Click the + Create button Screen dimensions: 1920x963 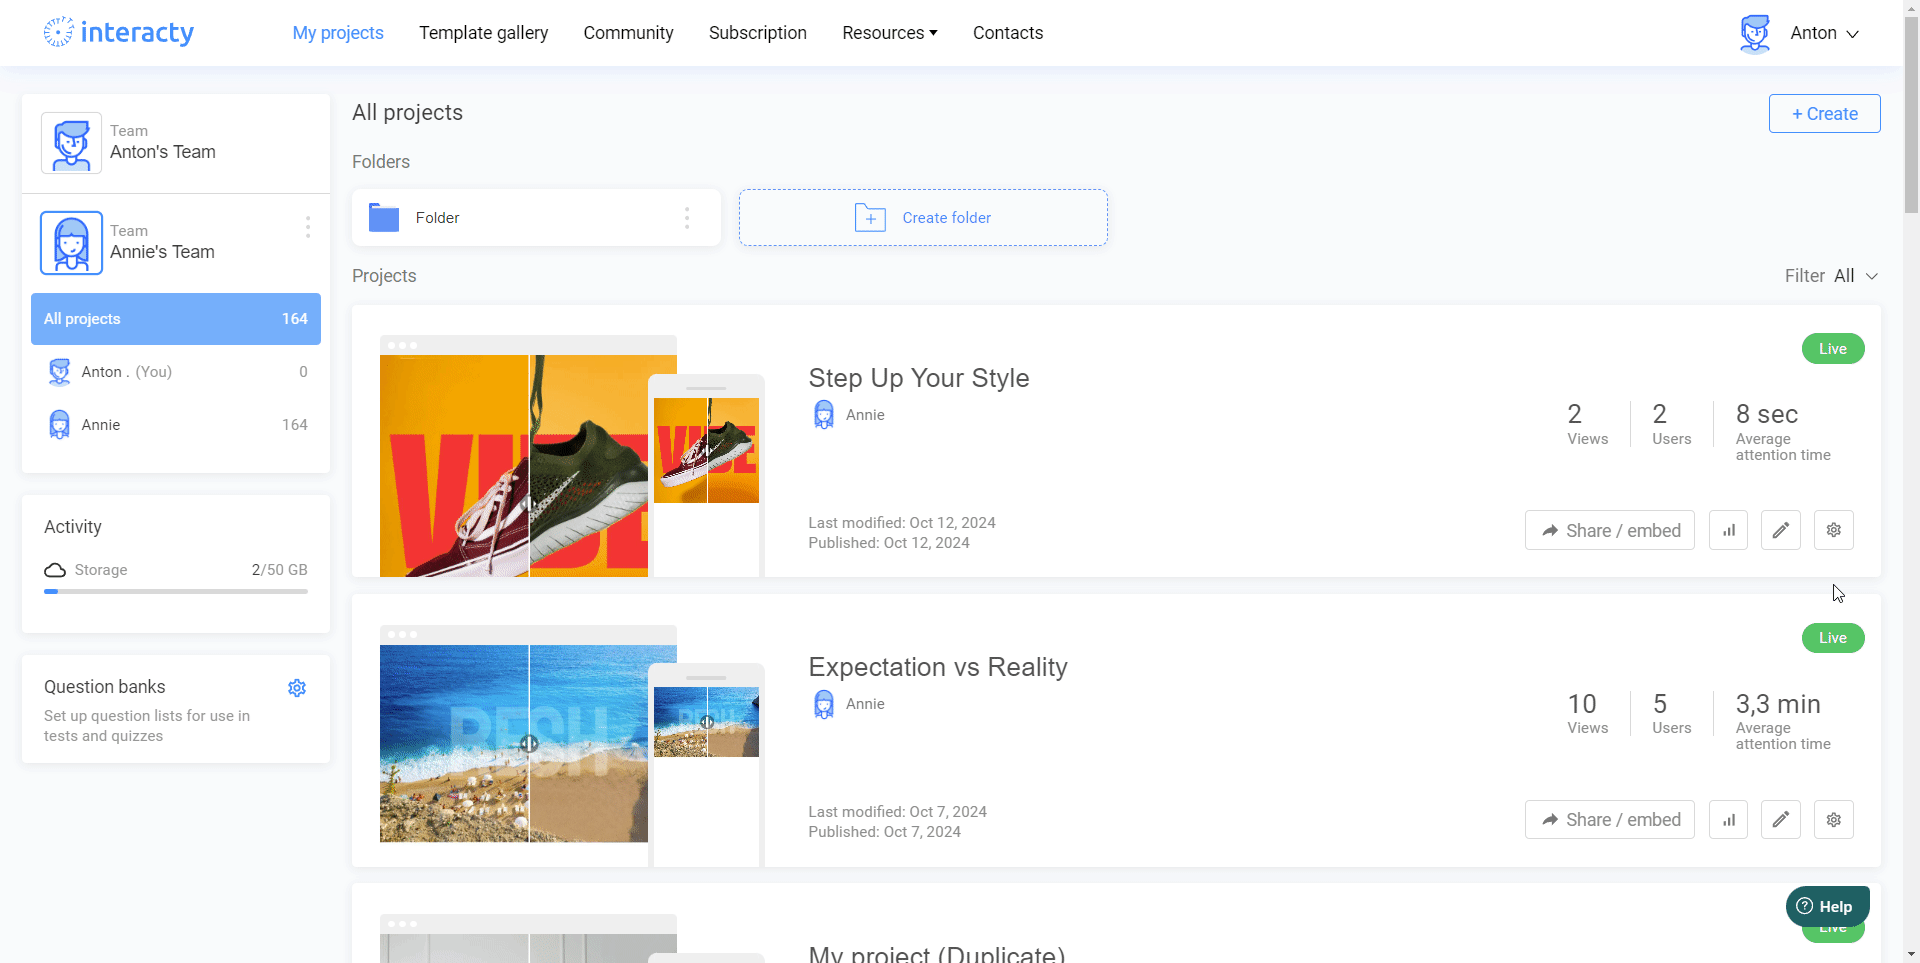coord(1824,114)
